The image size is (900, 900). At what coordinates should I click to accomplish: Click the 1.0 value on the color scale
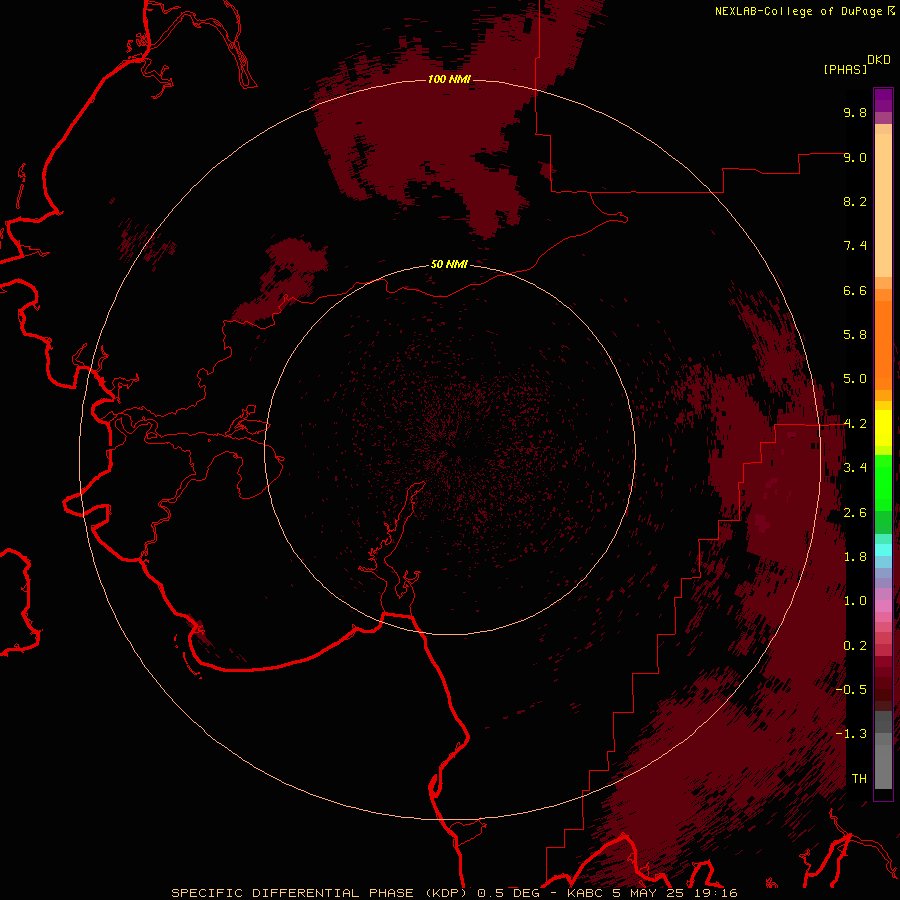coord(855,601)
